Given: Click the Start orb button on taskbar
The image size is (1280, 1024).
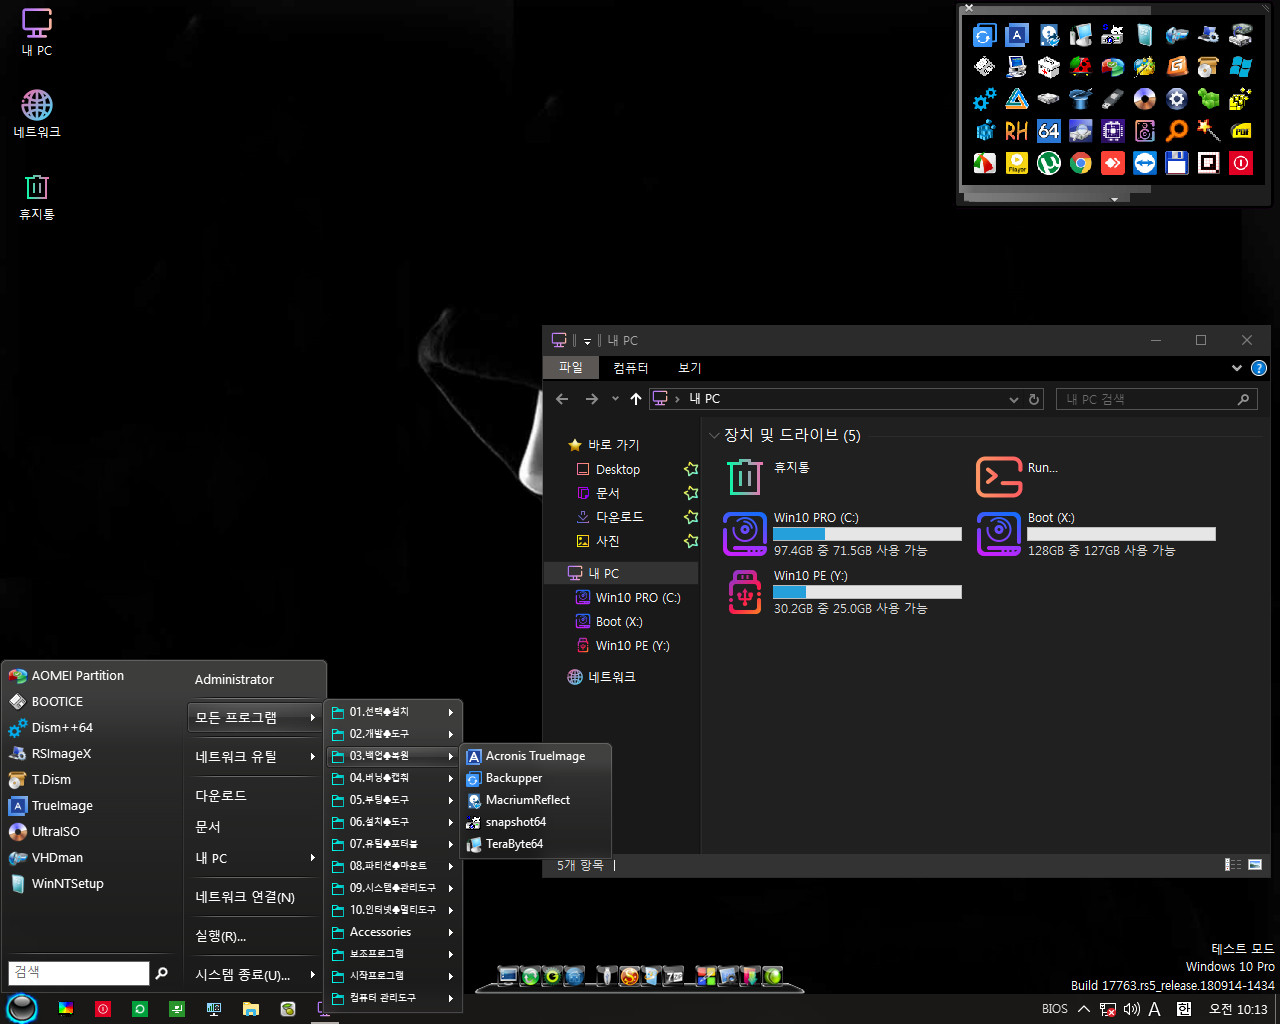Looking at the screenshot, I should coord(22,1008).
